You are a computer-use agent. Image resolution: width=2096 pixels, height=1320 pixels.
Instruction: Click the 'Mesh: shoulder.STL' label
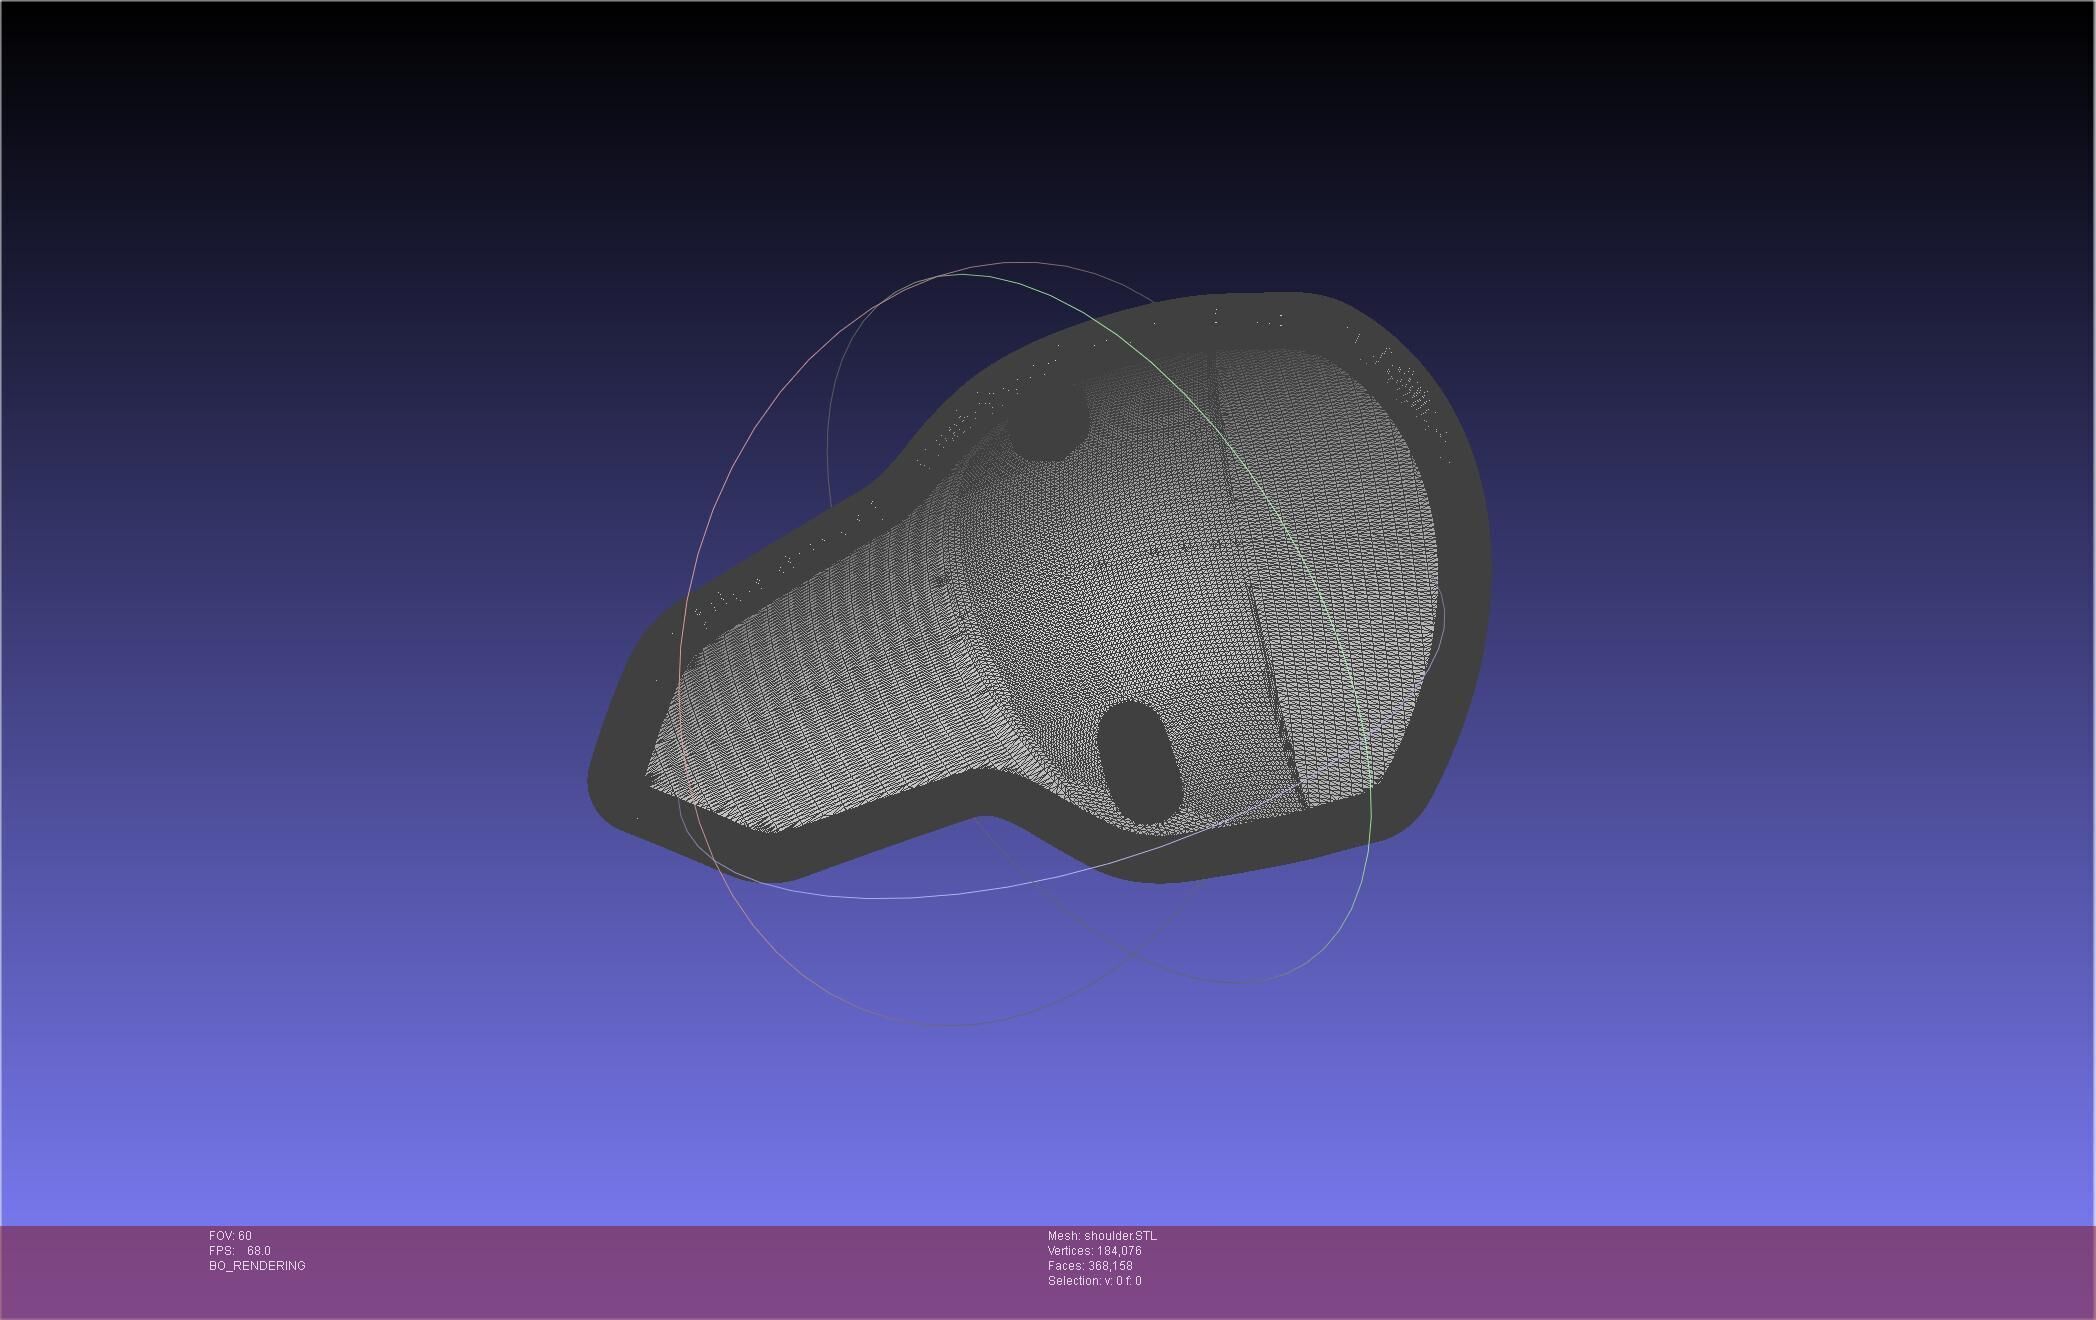tap(1102, 1236)
